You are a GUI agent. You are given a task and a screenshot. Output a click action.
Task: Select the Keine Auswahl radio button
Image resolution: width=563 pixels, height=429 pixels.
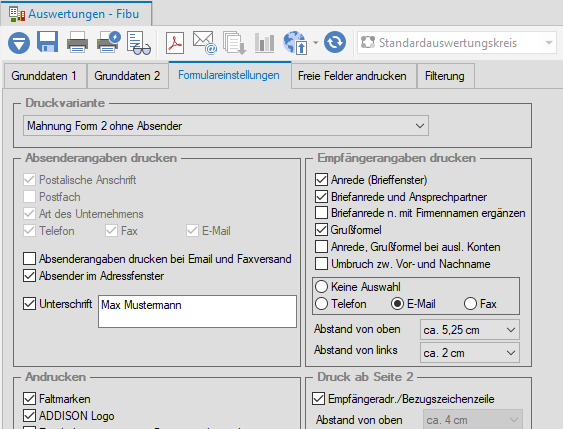tap(321, 286)
